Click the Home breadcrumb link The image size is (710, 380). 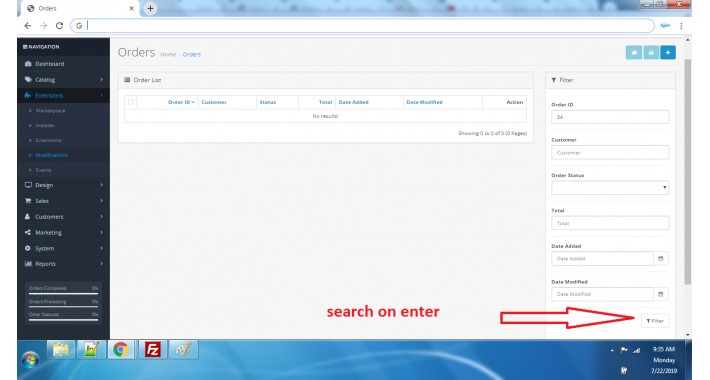pyautogui.click(x=168, y=54)
